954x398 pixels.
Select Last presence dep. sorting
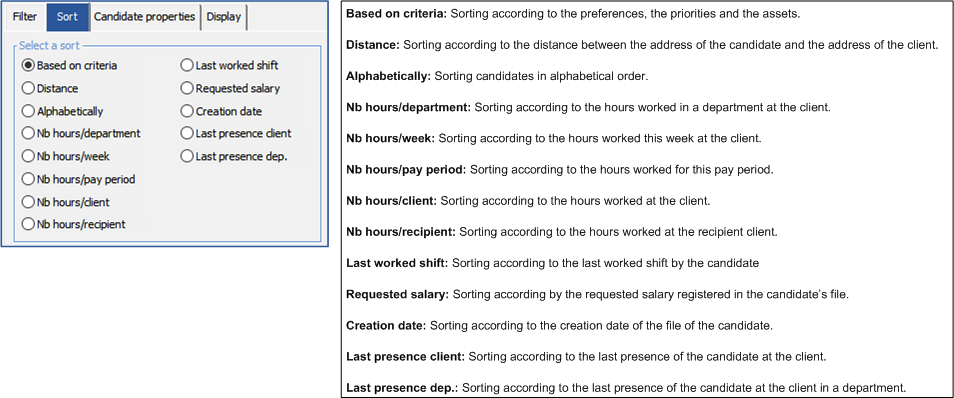(234, 156)
